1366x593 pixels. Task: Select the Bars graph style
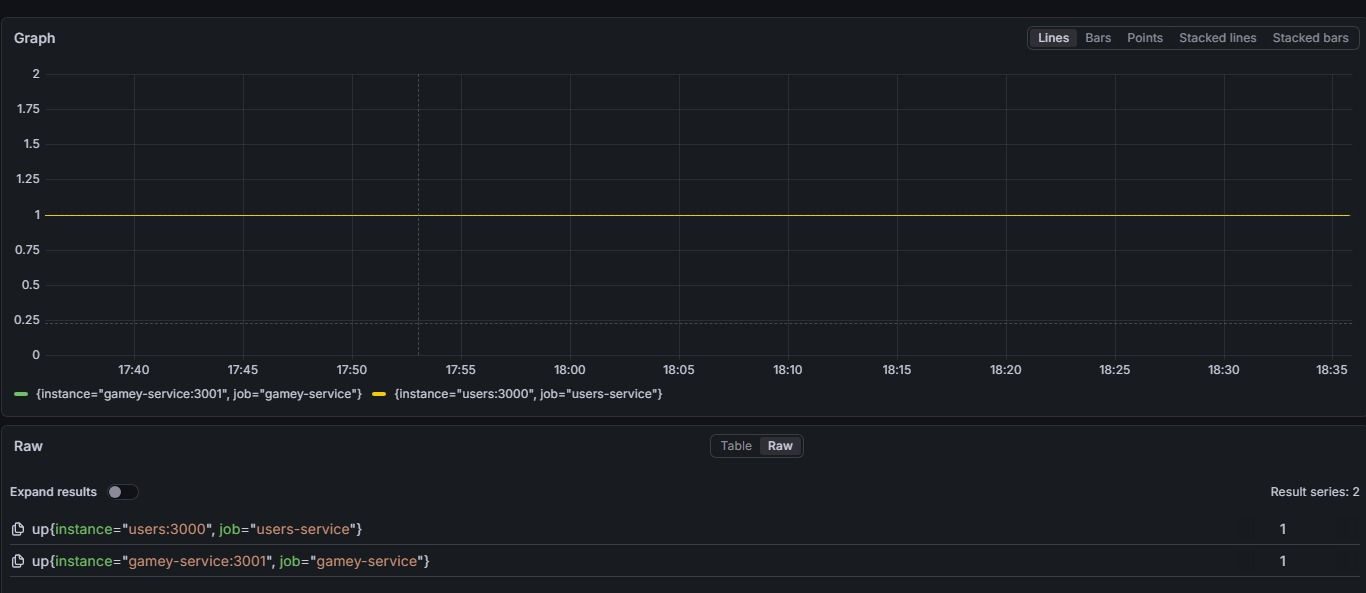click(1097, 37)
